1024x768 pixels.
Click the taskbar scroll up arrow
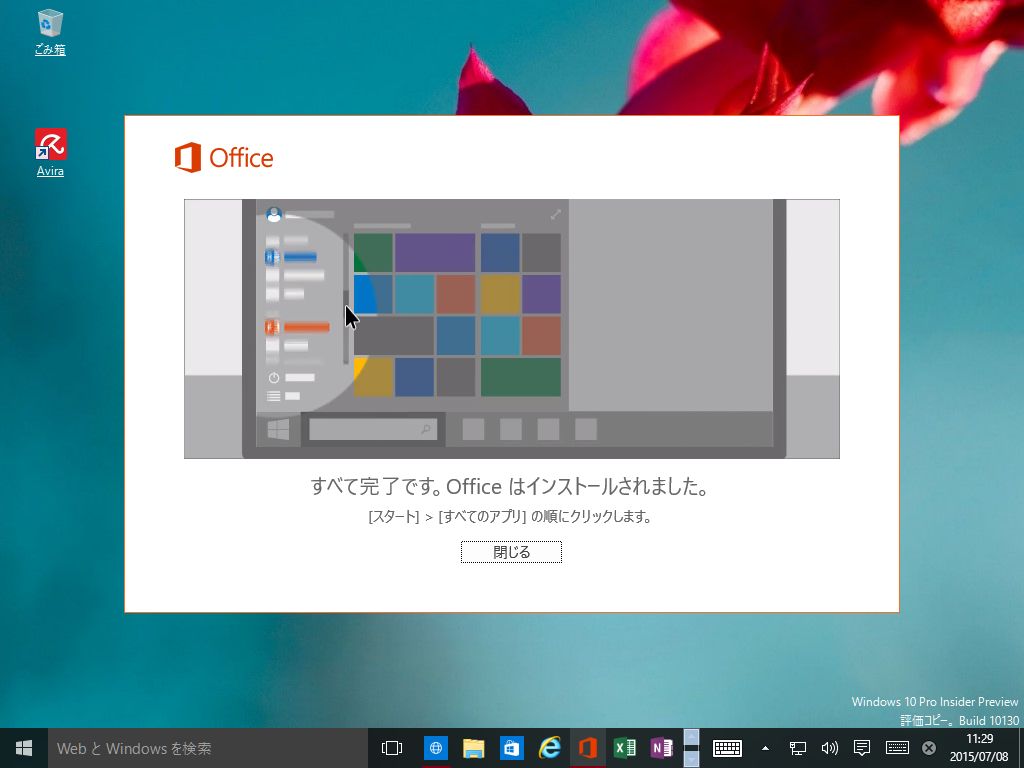point(692,736)
